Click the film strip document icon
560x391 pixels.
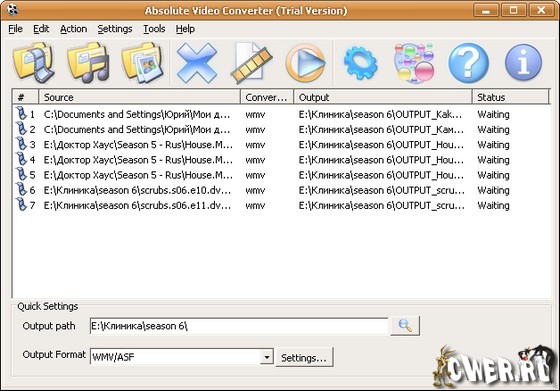tap(251, 63)
